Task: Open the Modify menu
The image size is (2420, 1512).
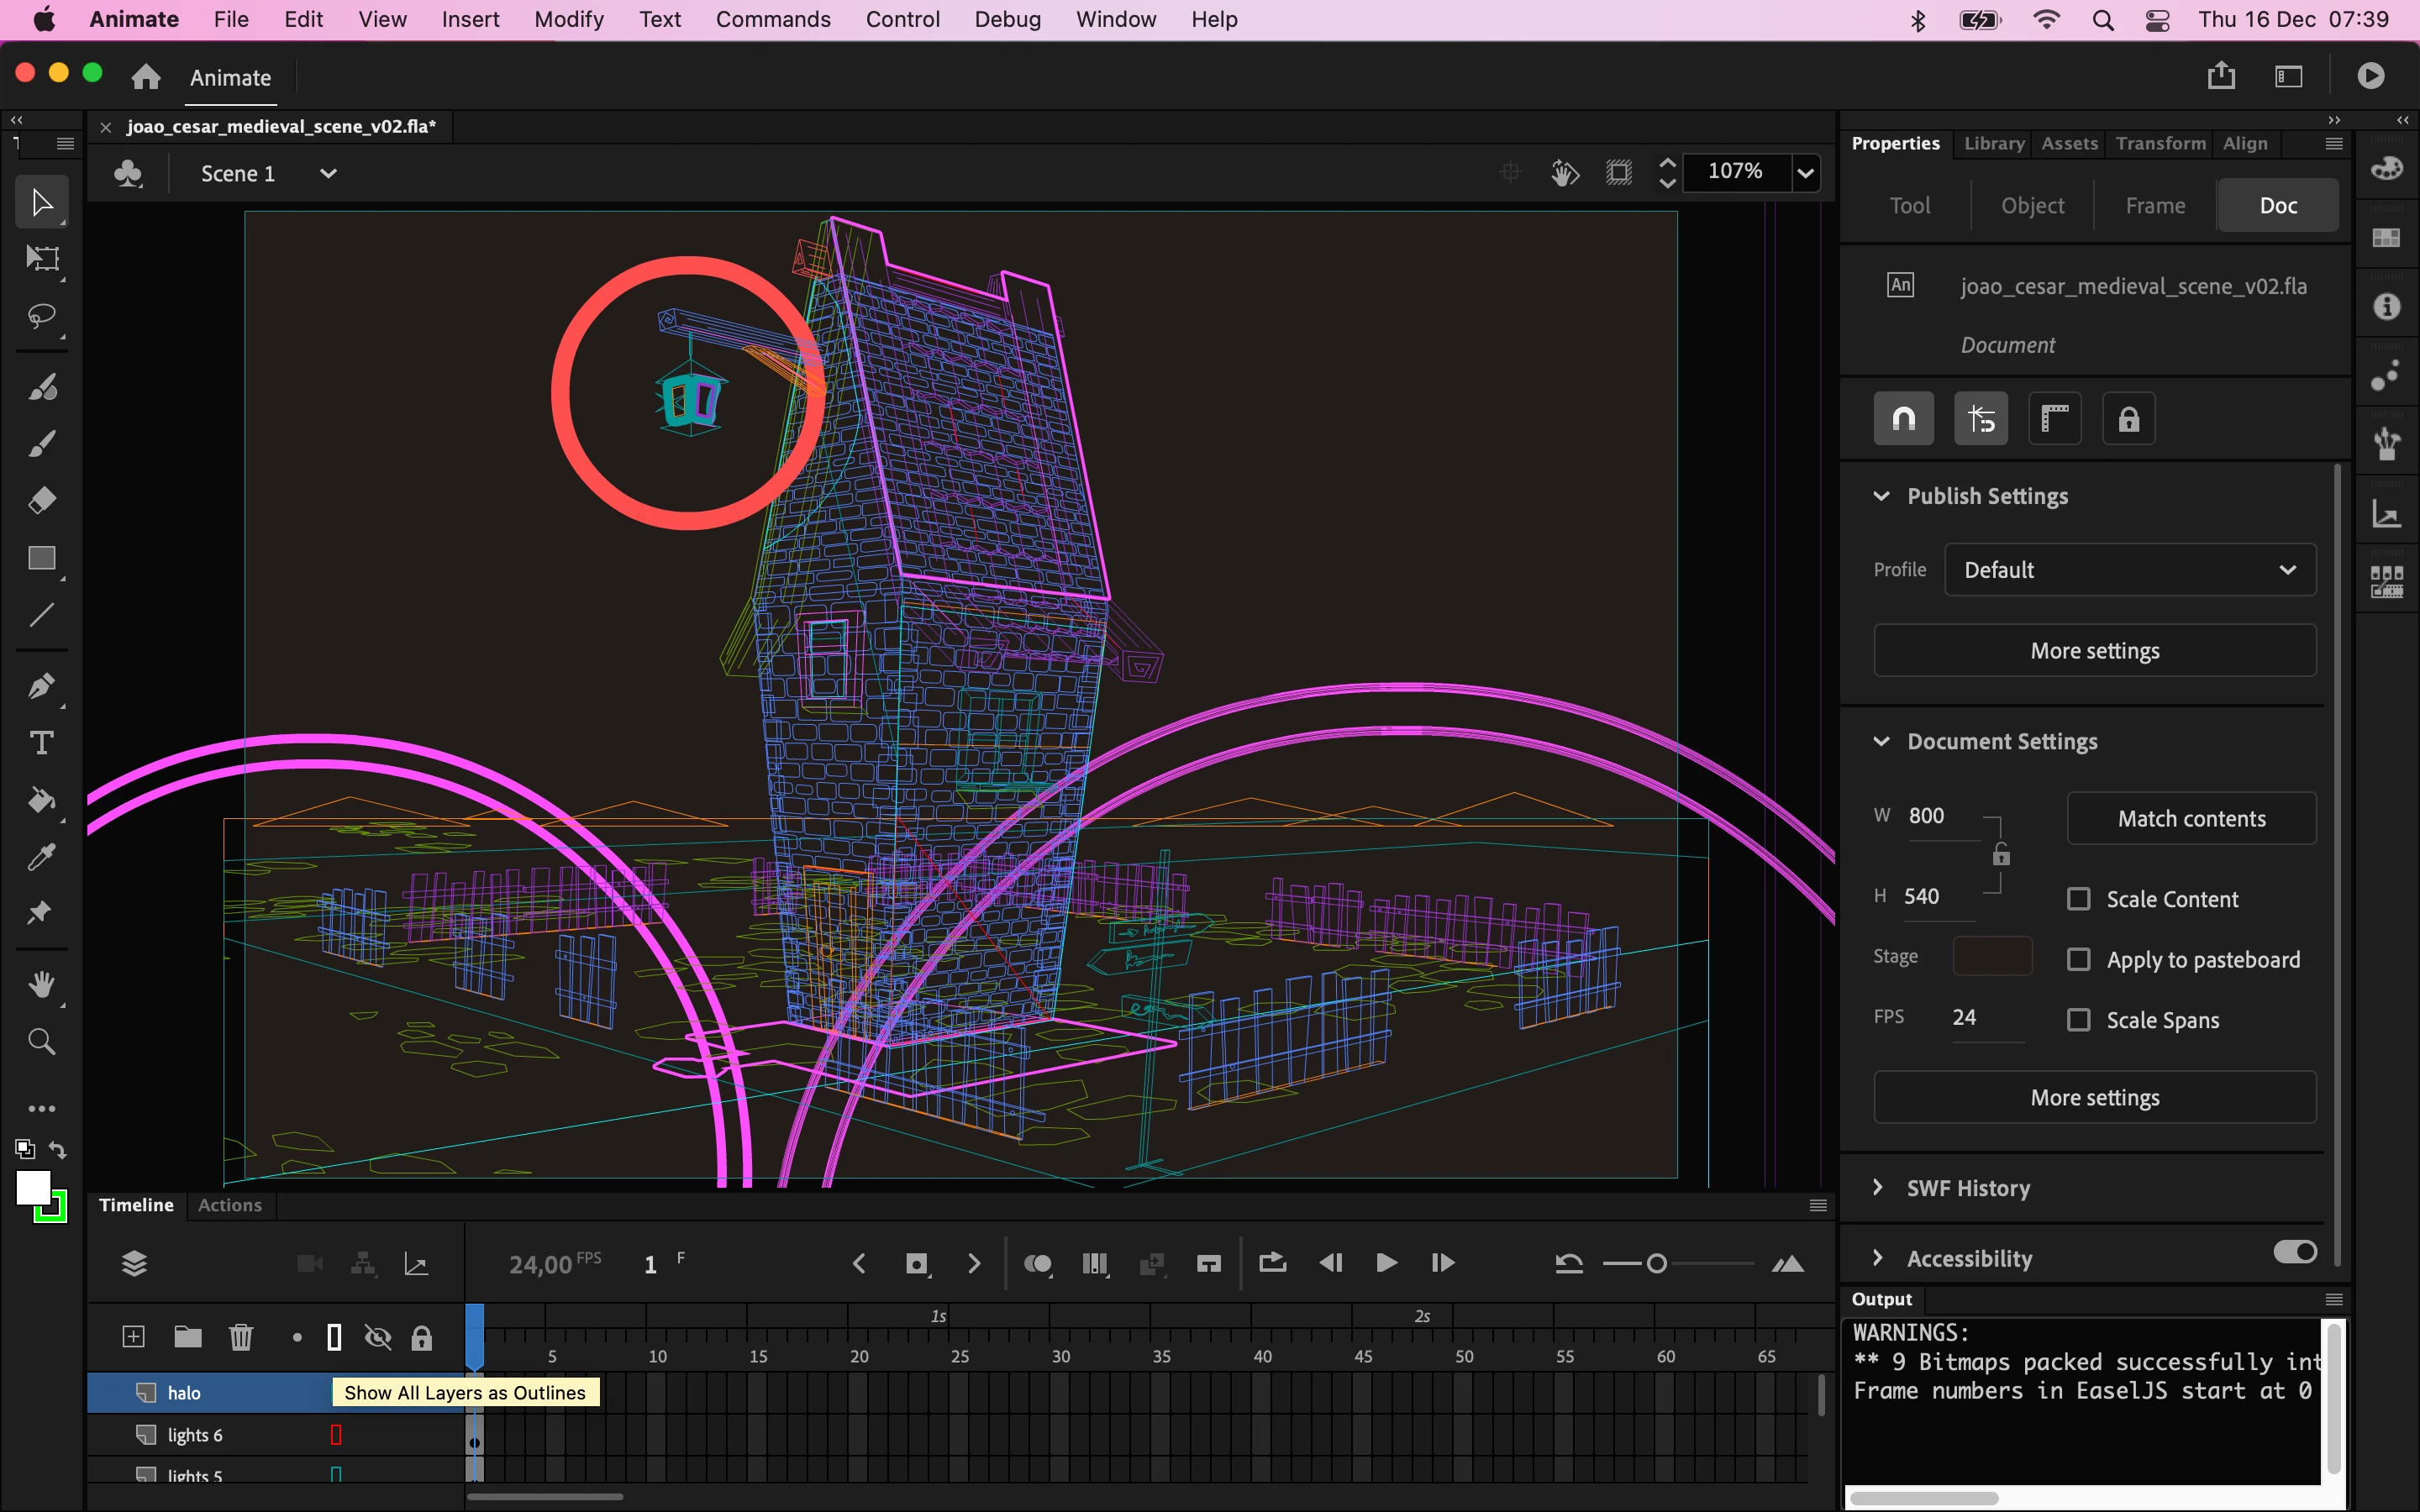Action: (x=568, y=19)
